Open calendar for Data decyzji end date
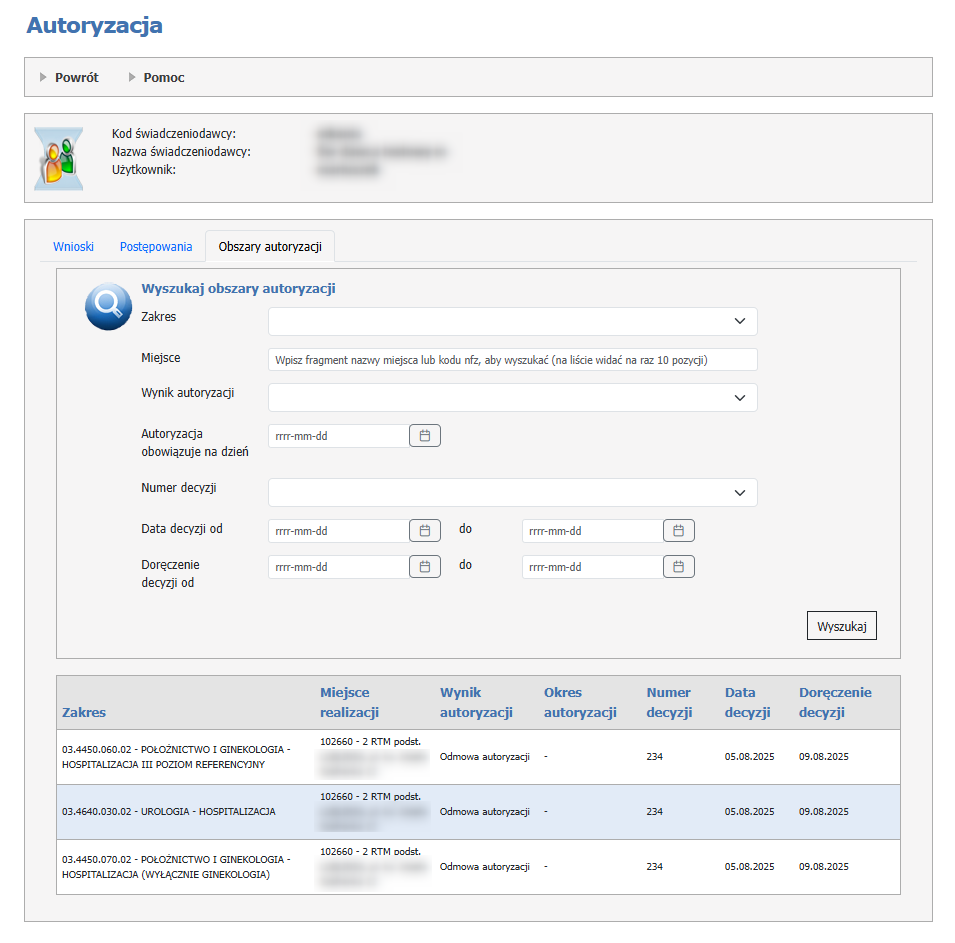Viewport: 955px width, 943px height. point(678,531)
